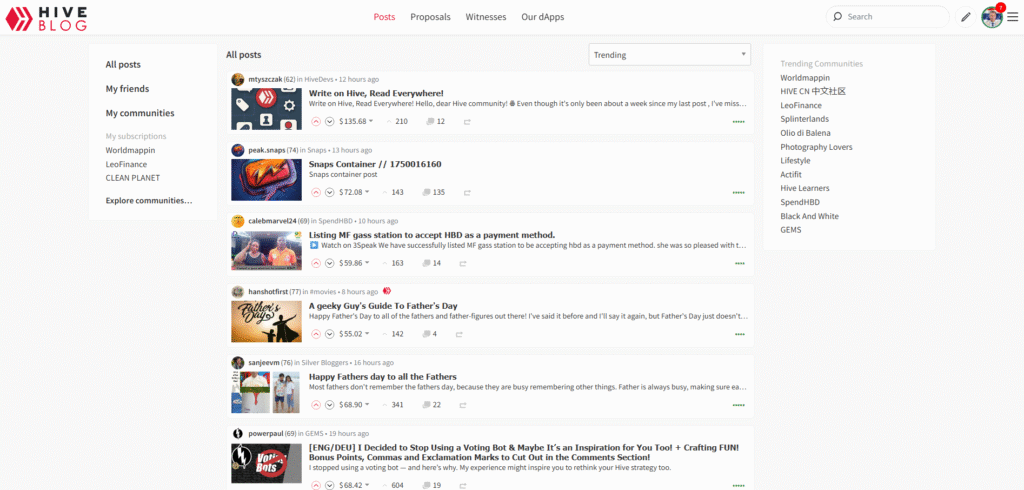
Task: Click the red Hive icon beside hanshotfirst's post time
Action: pyautogui.click(x=387, y=291)
